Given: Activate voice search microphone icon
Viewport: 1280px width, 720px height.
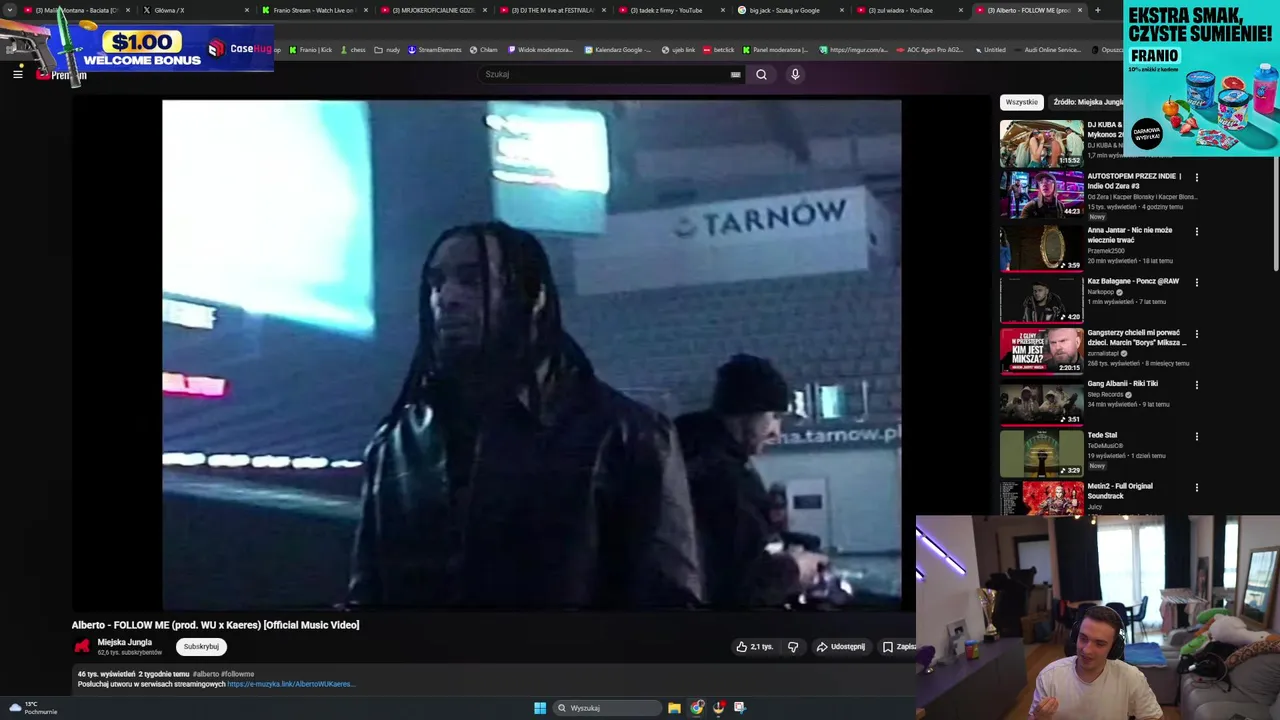Looking at the screenshot, I should 795,74.
